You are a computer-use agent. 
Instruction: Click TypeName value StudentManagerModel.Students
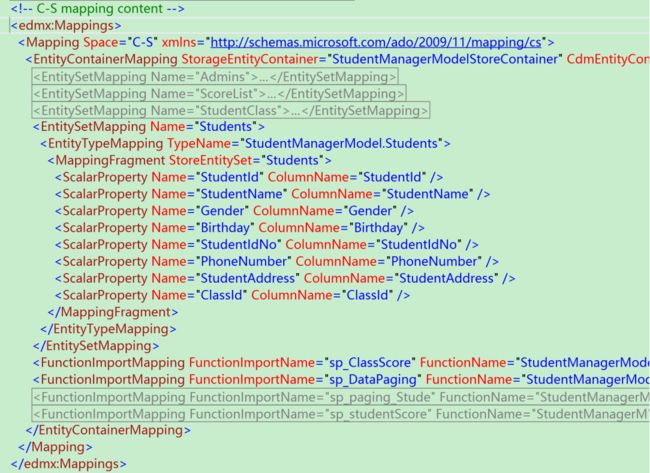[x=342, y=143]
